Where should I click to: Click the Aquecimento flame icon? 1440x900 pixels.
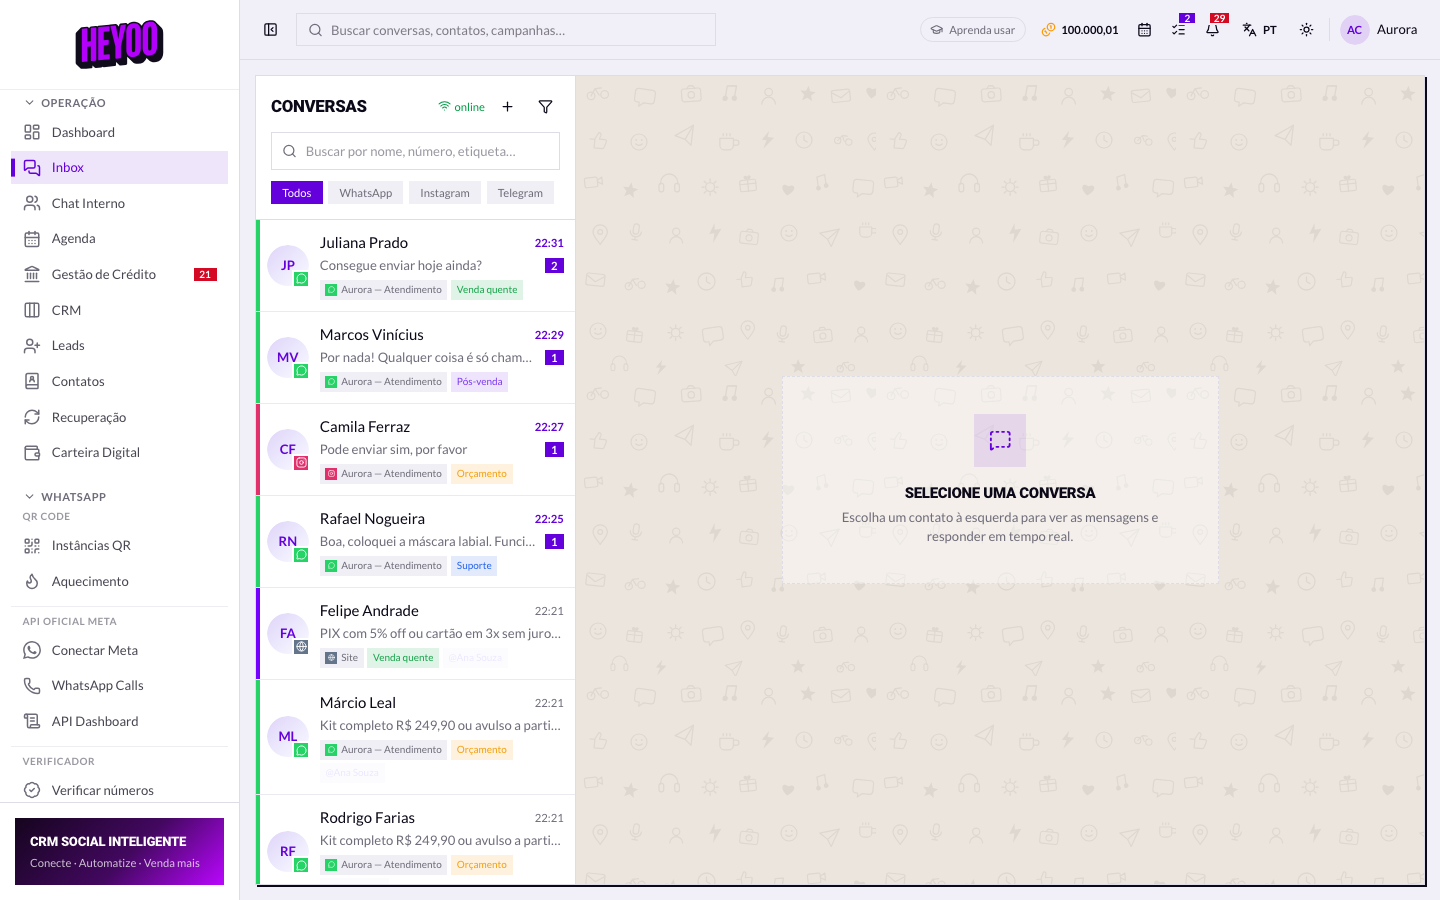[x=32, y=581]
